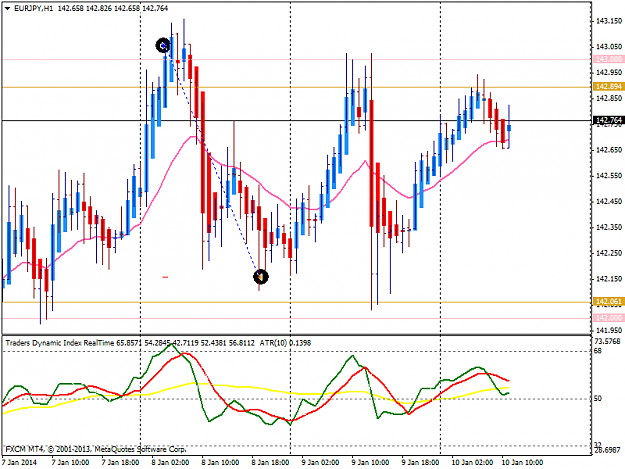The height and width of the screenshot is (469, 625).
Task: Click the small red dash mark below the chart
Action: (165, 277)
